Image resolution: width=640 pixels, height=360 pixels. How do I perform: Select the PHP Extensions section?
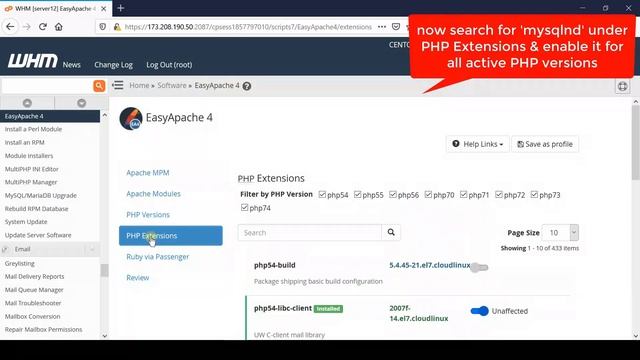click(171, 236)
